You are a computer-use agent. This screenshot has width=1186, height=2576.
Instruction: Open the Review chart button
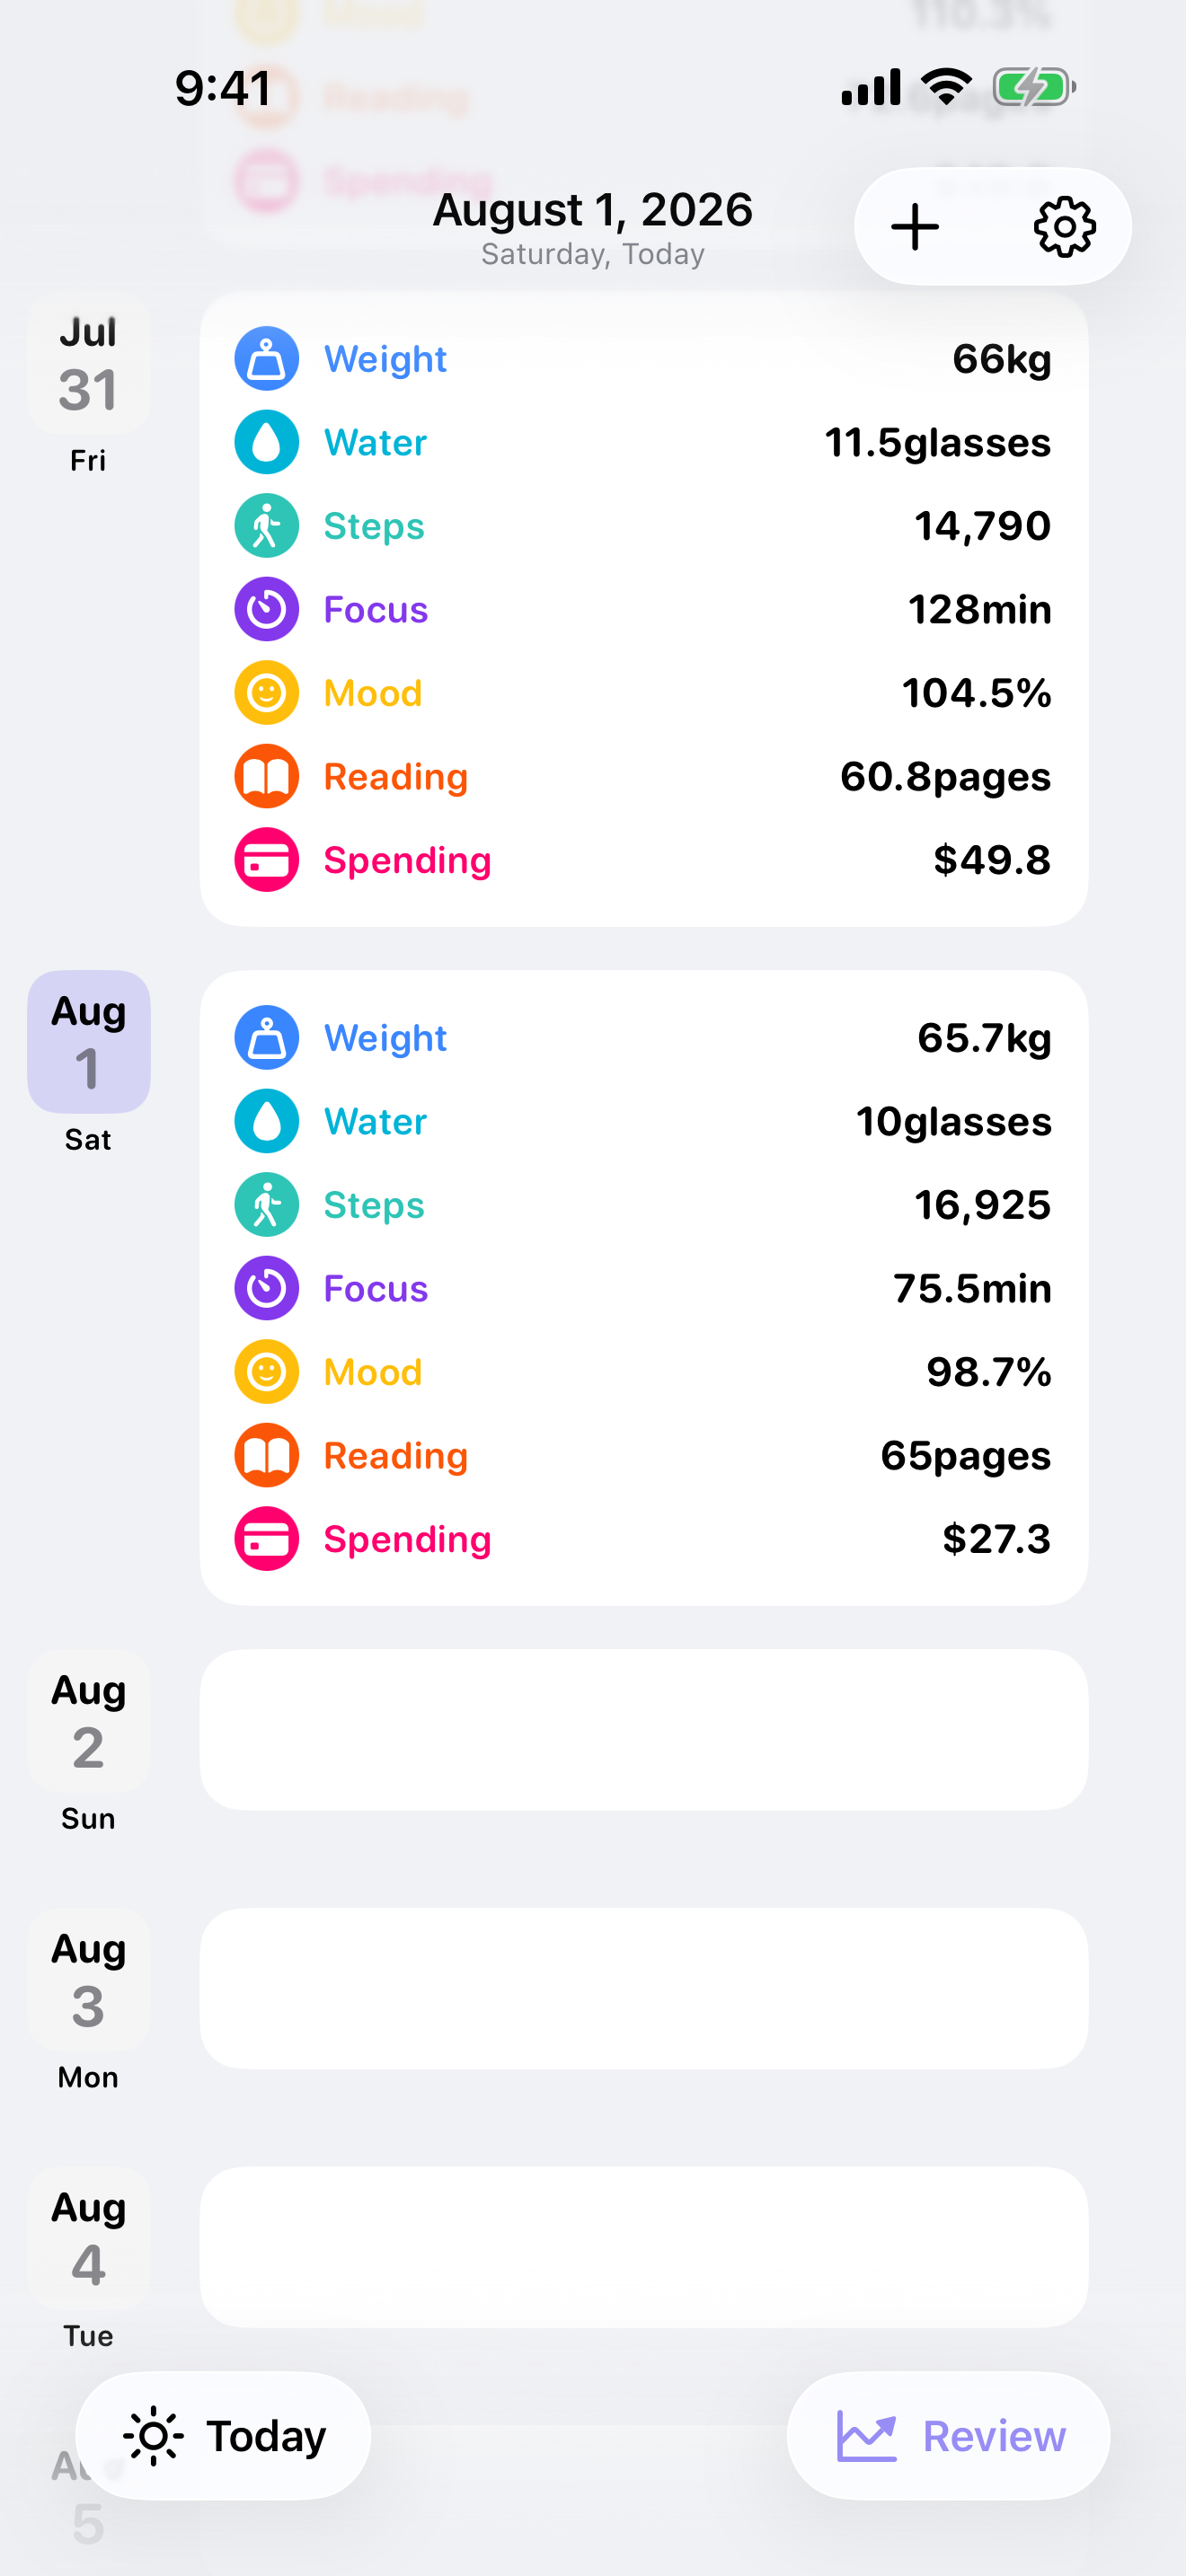tap(948, 2436)
